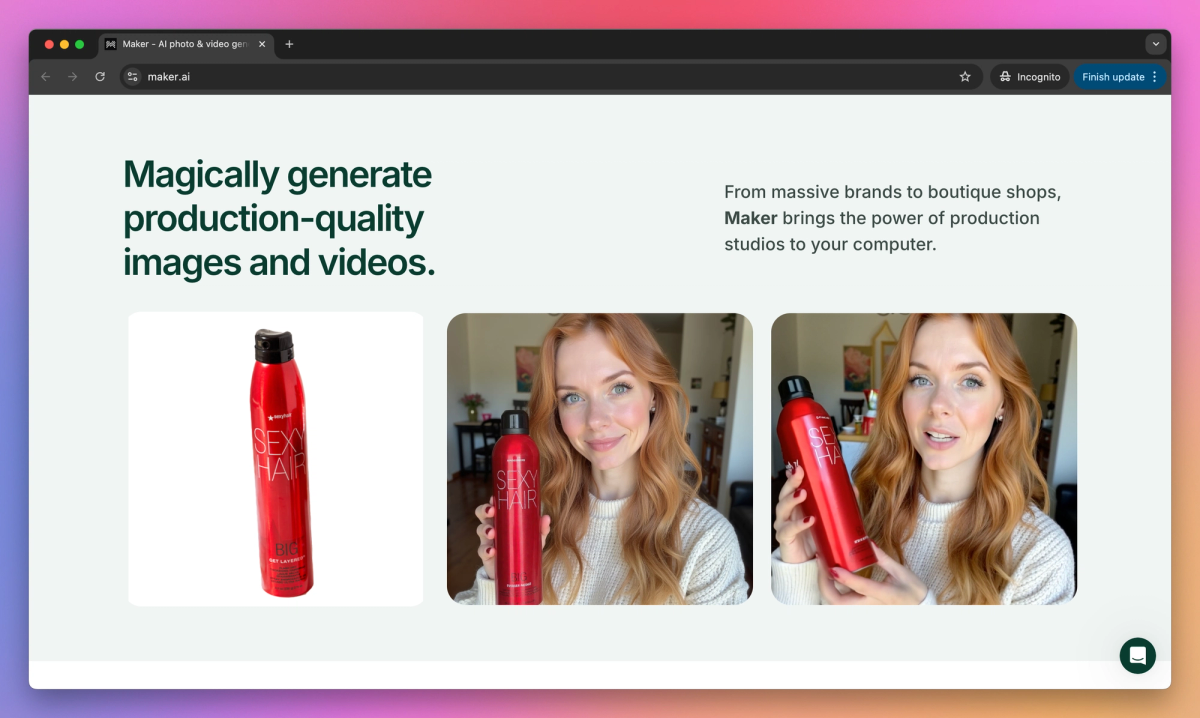Click the browser back arrow
1200x718 pixels.
[x=46, y=77]
